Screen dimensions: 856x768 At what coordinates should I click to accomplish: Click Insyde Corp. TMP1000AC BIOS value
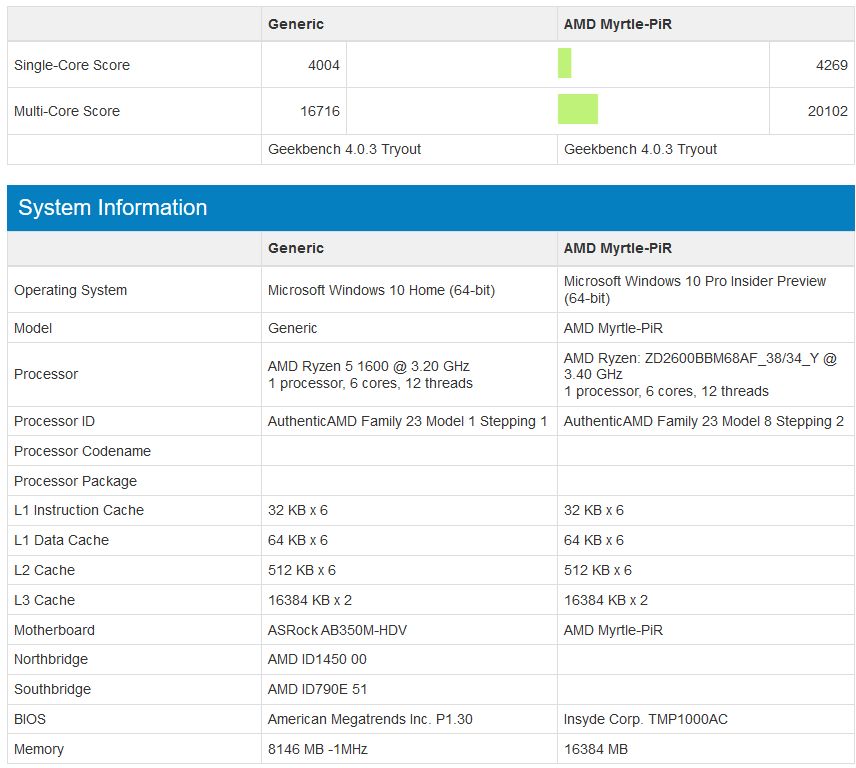pyautogui.click(x=646, y=719)
